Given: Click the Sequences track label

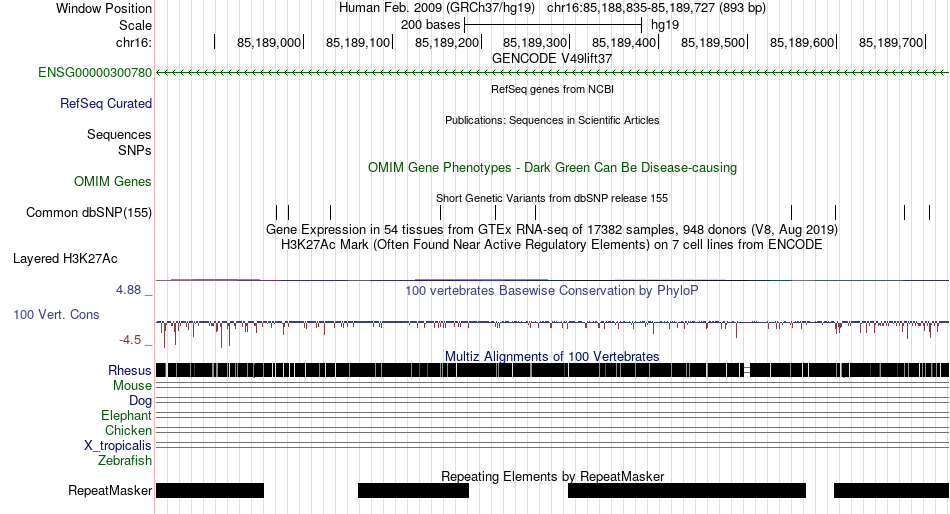Looking at the screenshot, I should coord(119,135).
